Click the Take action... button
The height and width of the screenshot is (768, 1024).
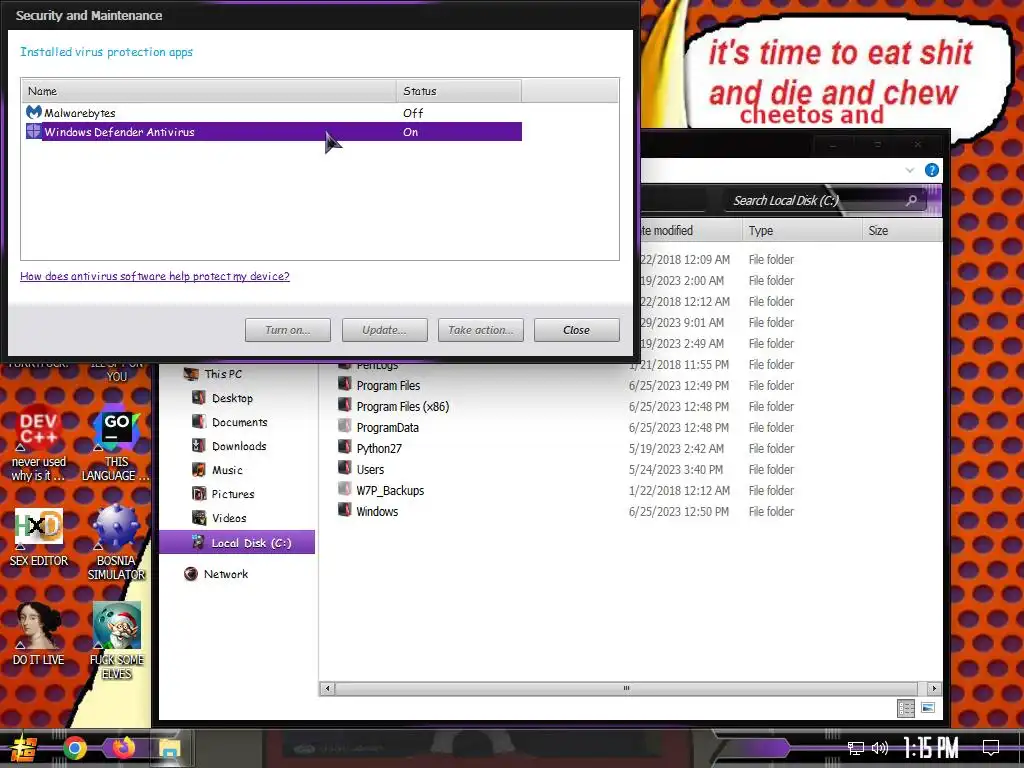pyautogui.click(x=481, y=330)
